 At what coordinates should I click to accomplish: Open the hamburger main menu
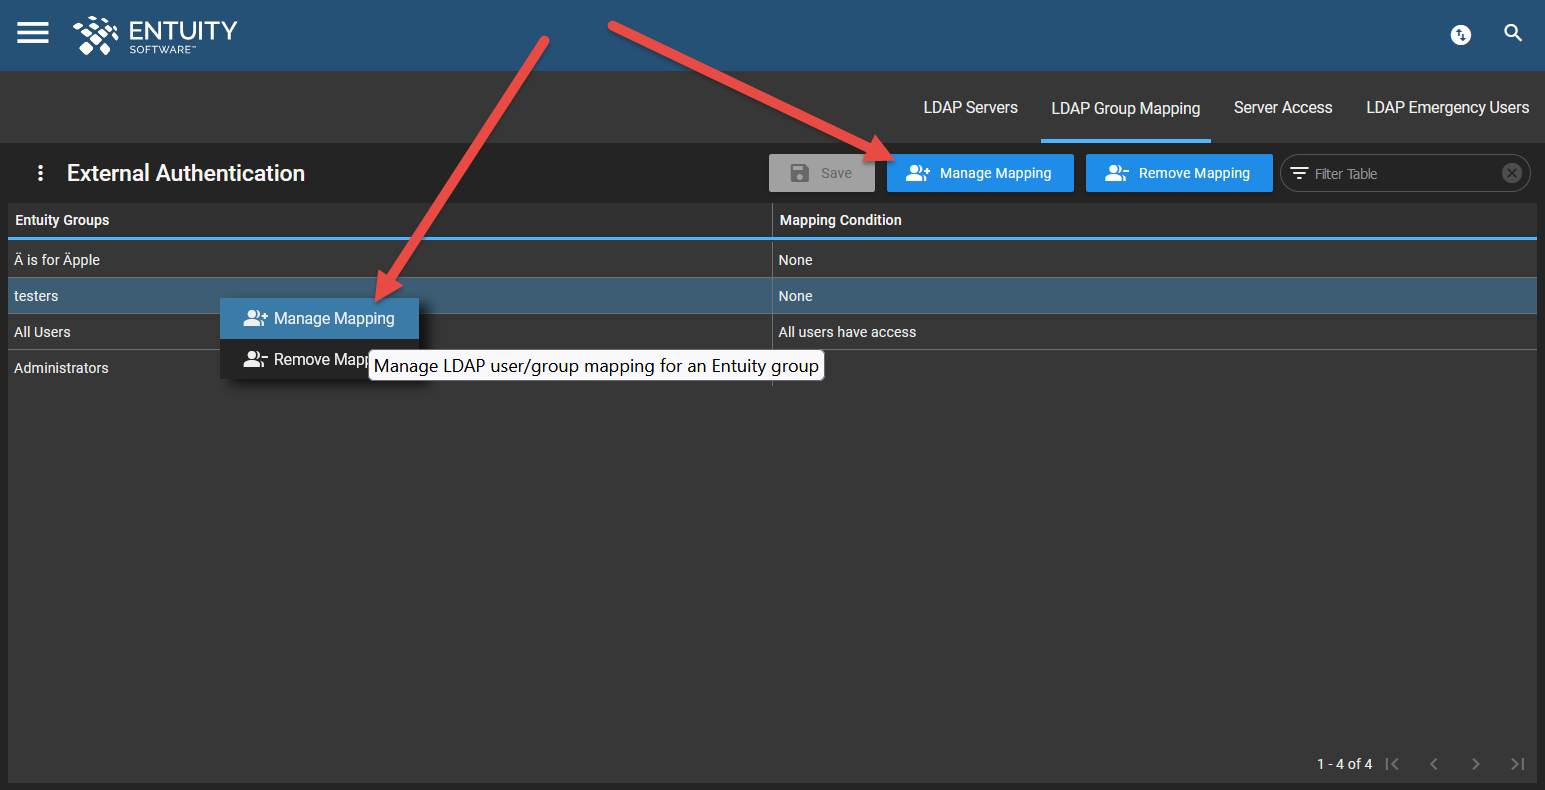tap(33, 33)
